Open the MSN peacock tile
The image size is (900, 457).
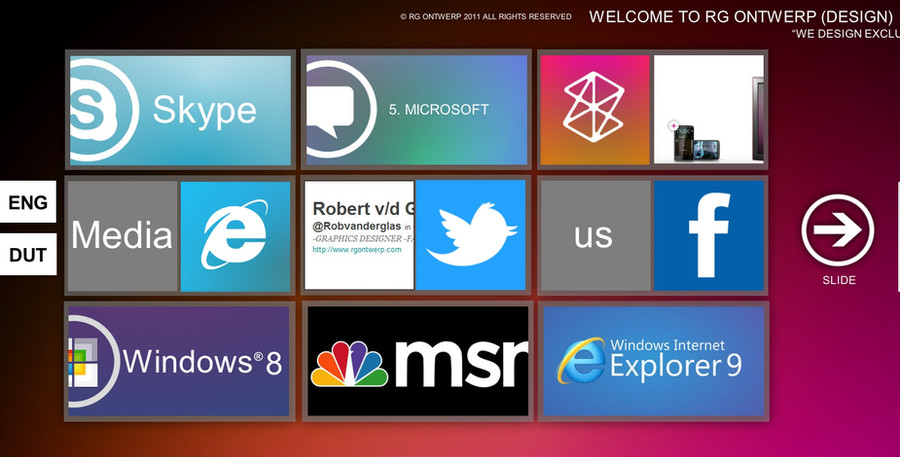[418, 361]
